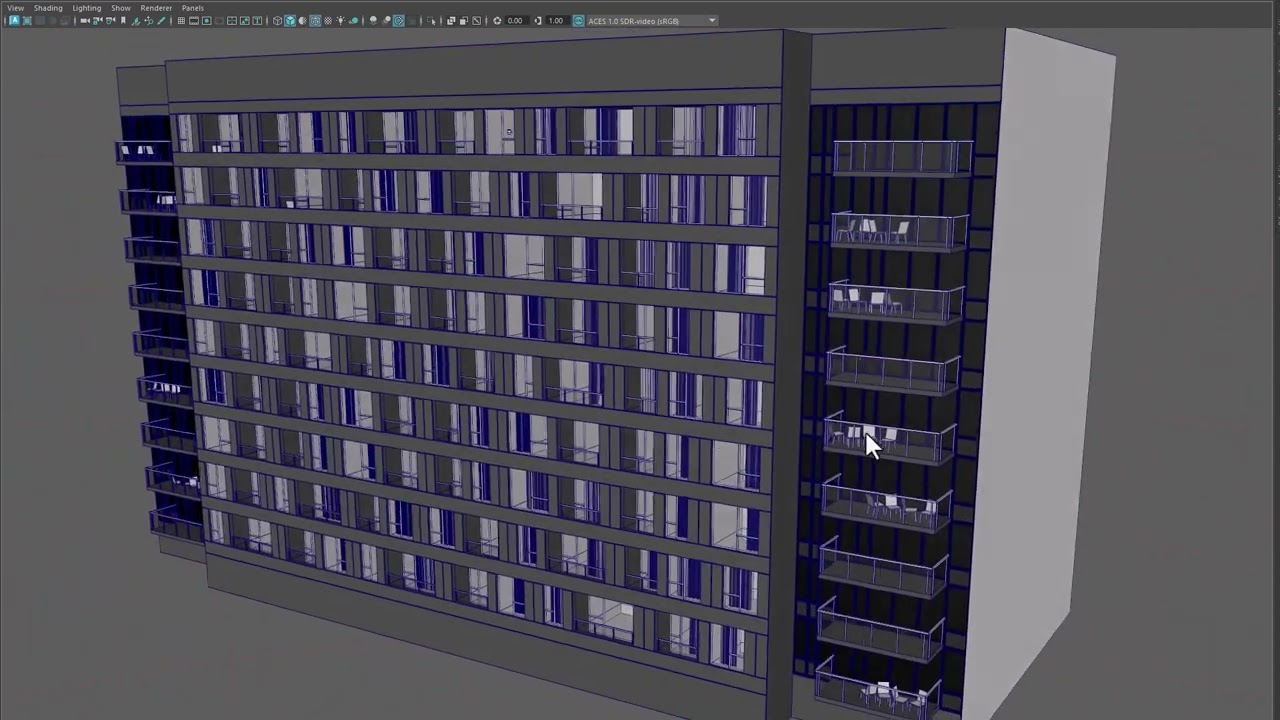The width and height of the screenshot is (1280, 720).
Task: Open the Panels menu
Action: (x=193, y=7)
